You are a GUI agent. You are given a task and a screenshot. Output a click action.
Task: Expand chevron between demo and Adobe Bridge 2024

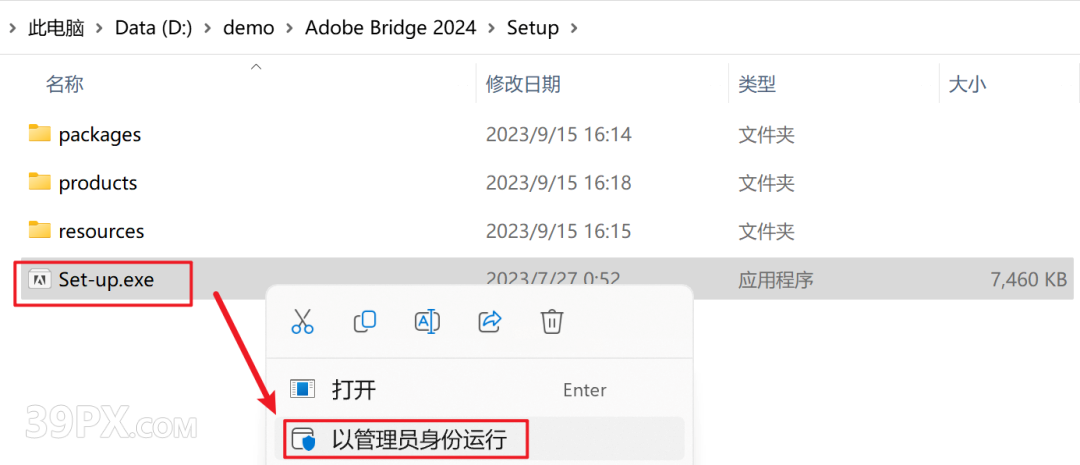(289, 28)
